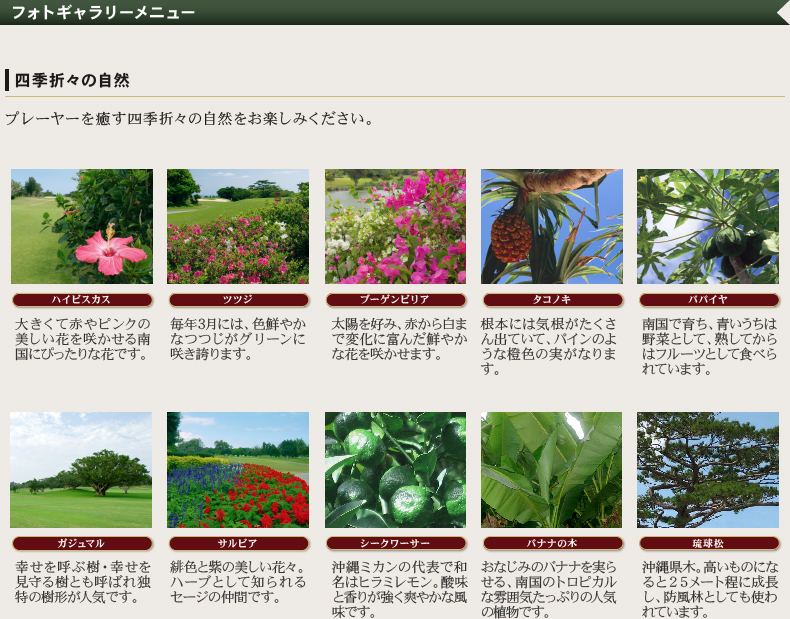Click the bougainvillea description starting 太陽を好み
This screenshot has height=619, width=790.
(x=399, y=339)
